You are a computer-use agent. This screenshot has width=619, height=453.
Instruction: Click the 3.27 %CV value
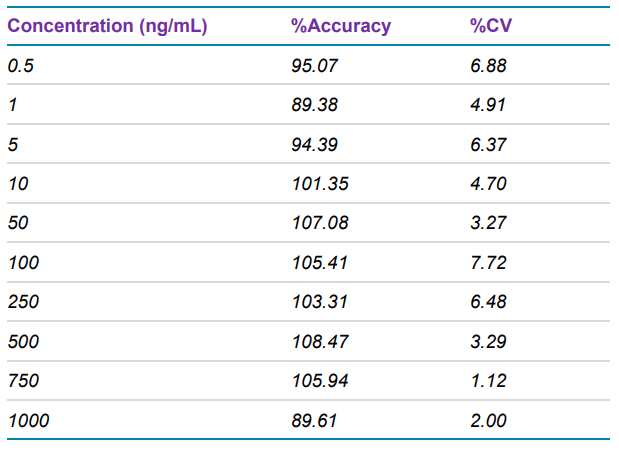488,223
